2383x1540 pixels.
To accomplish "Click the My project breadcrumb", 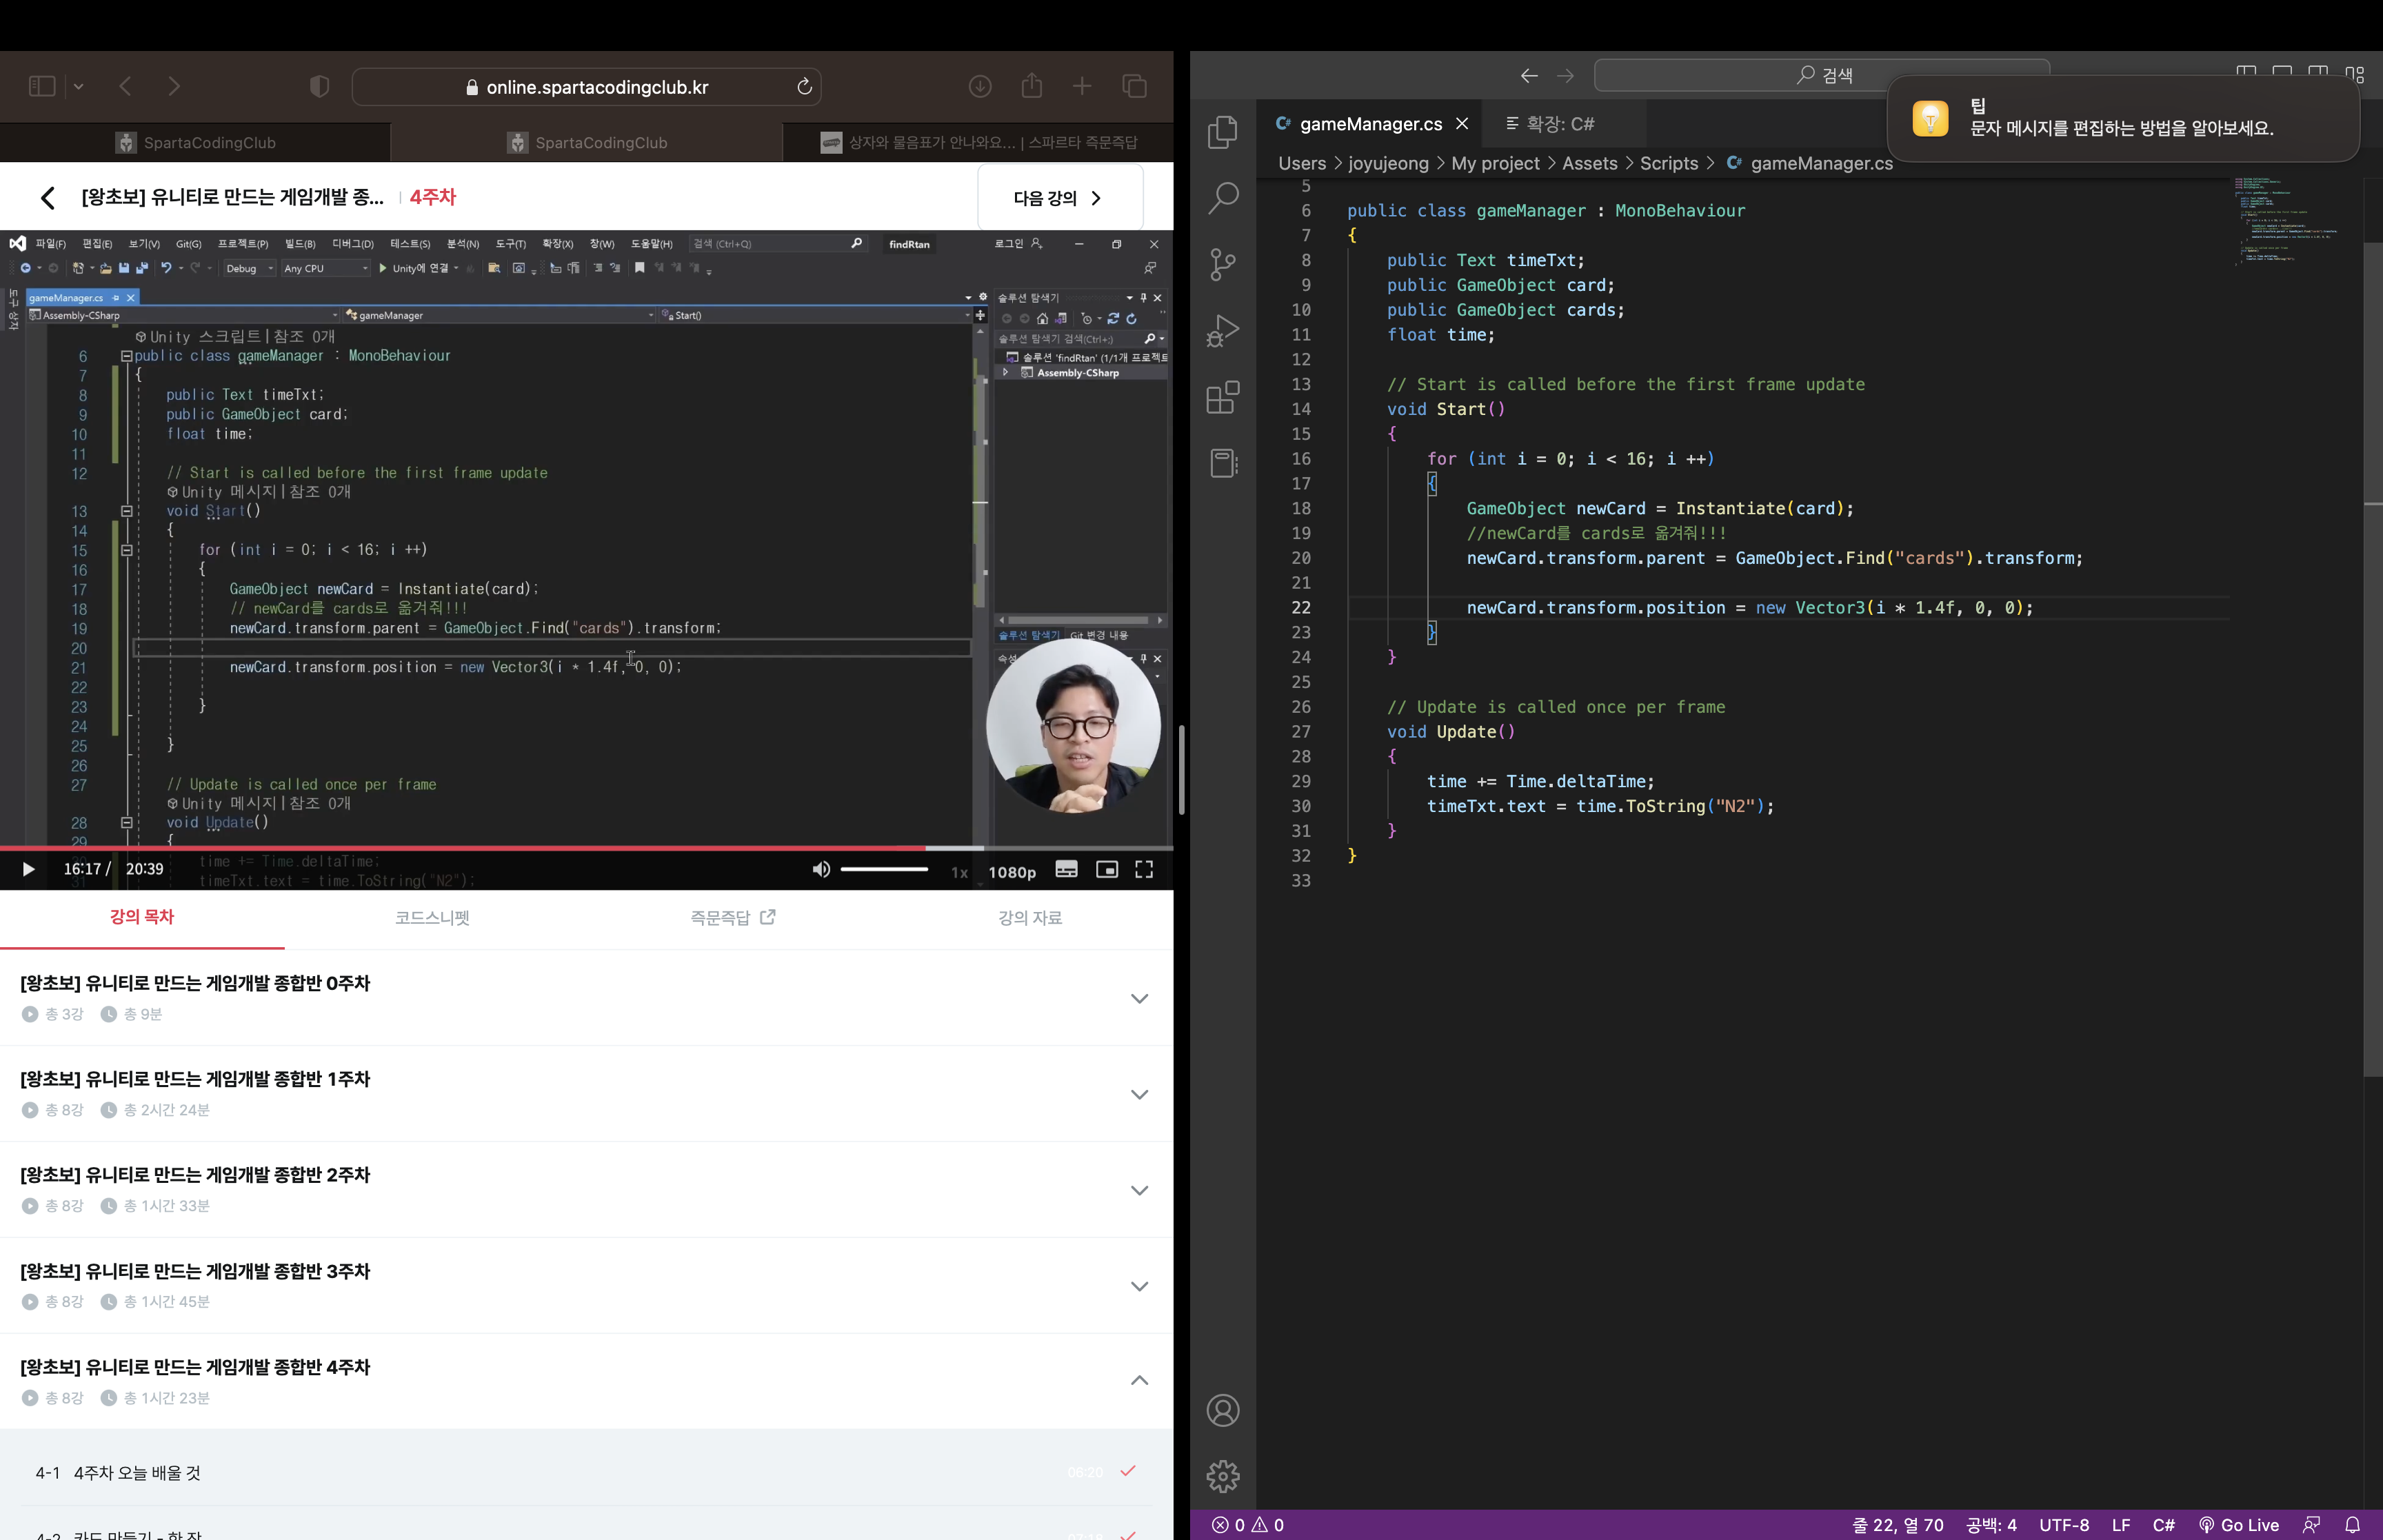I will coord(1495,163).
